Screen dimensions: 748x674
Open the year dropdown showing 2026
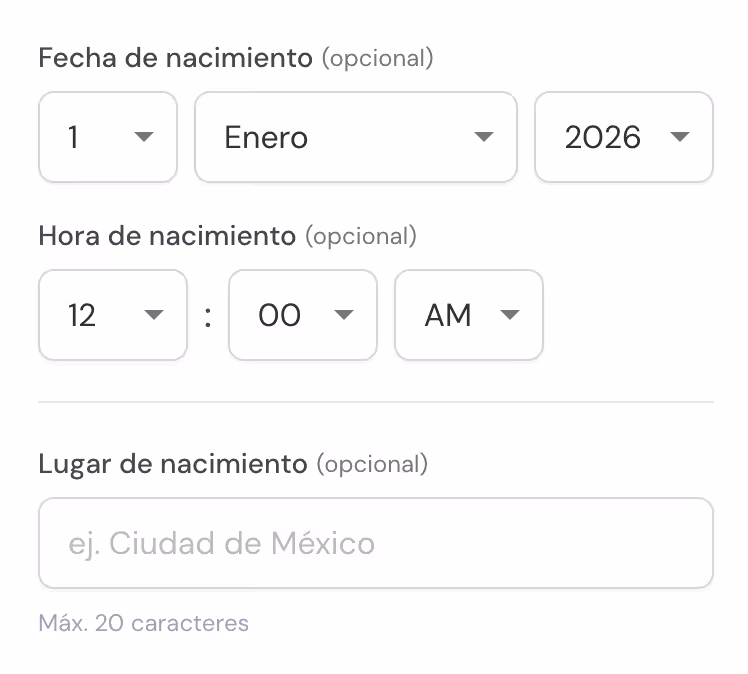click(610, 137)
